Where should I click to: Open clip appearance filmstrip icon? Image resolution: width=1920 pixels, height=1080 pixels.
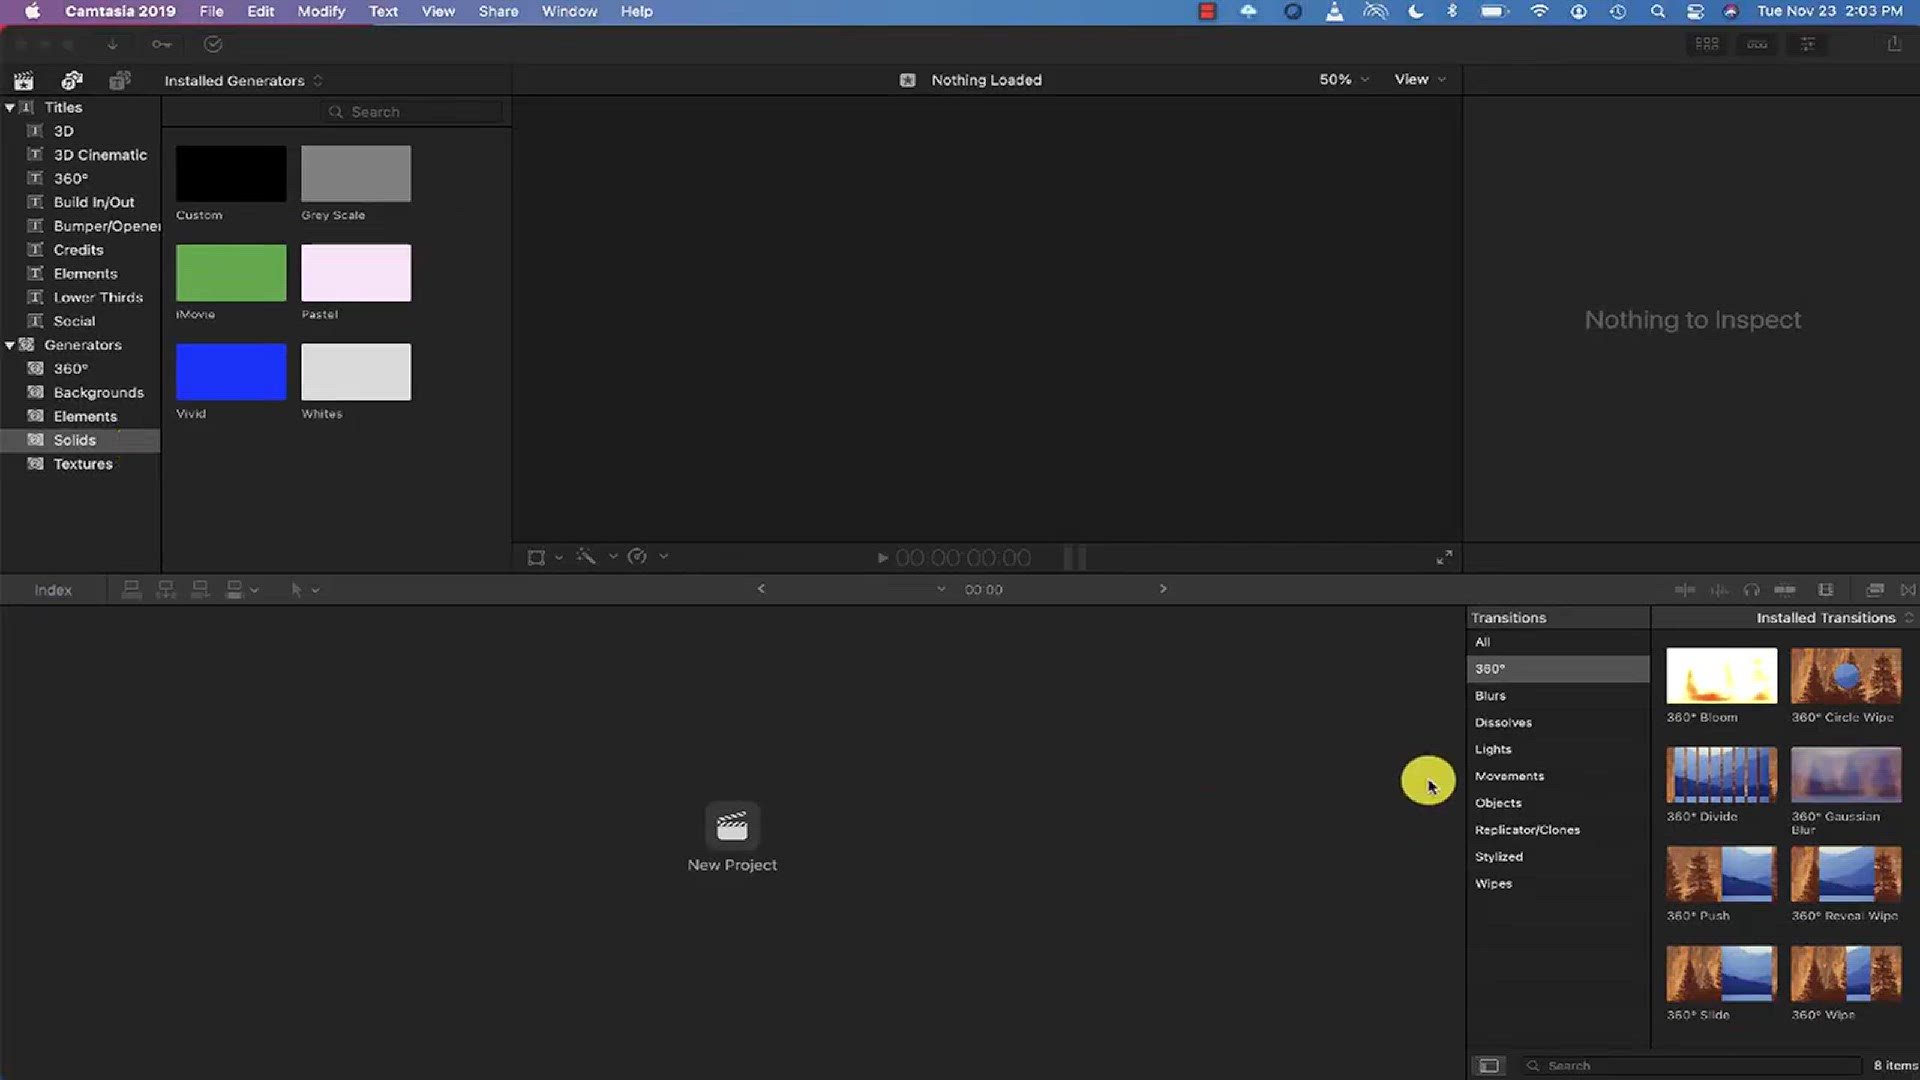[x=1826, y=590]
